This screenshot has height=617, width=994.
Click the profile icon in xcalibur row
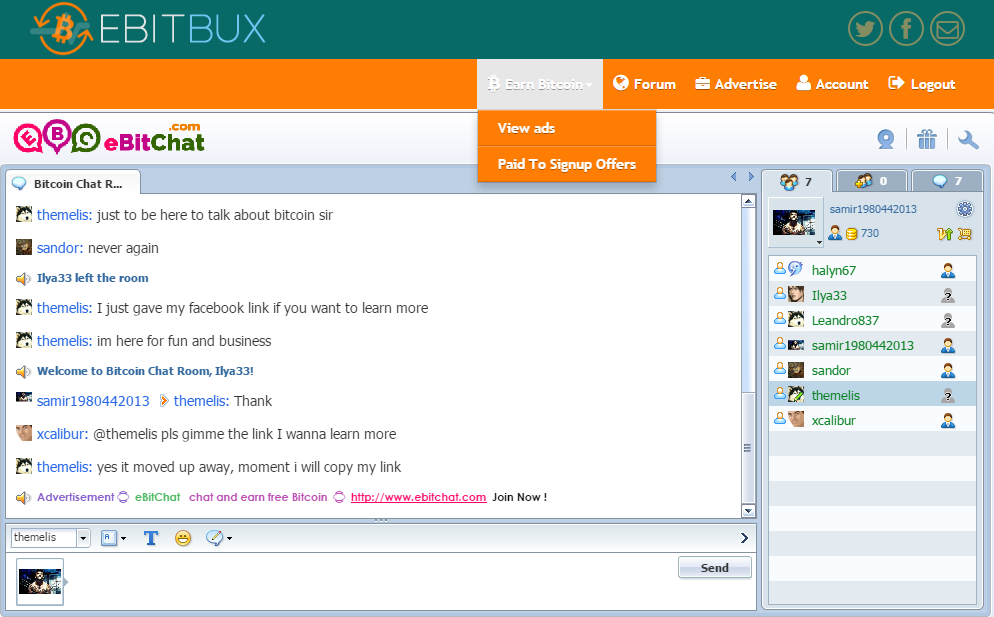click(x=948, y=420)
